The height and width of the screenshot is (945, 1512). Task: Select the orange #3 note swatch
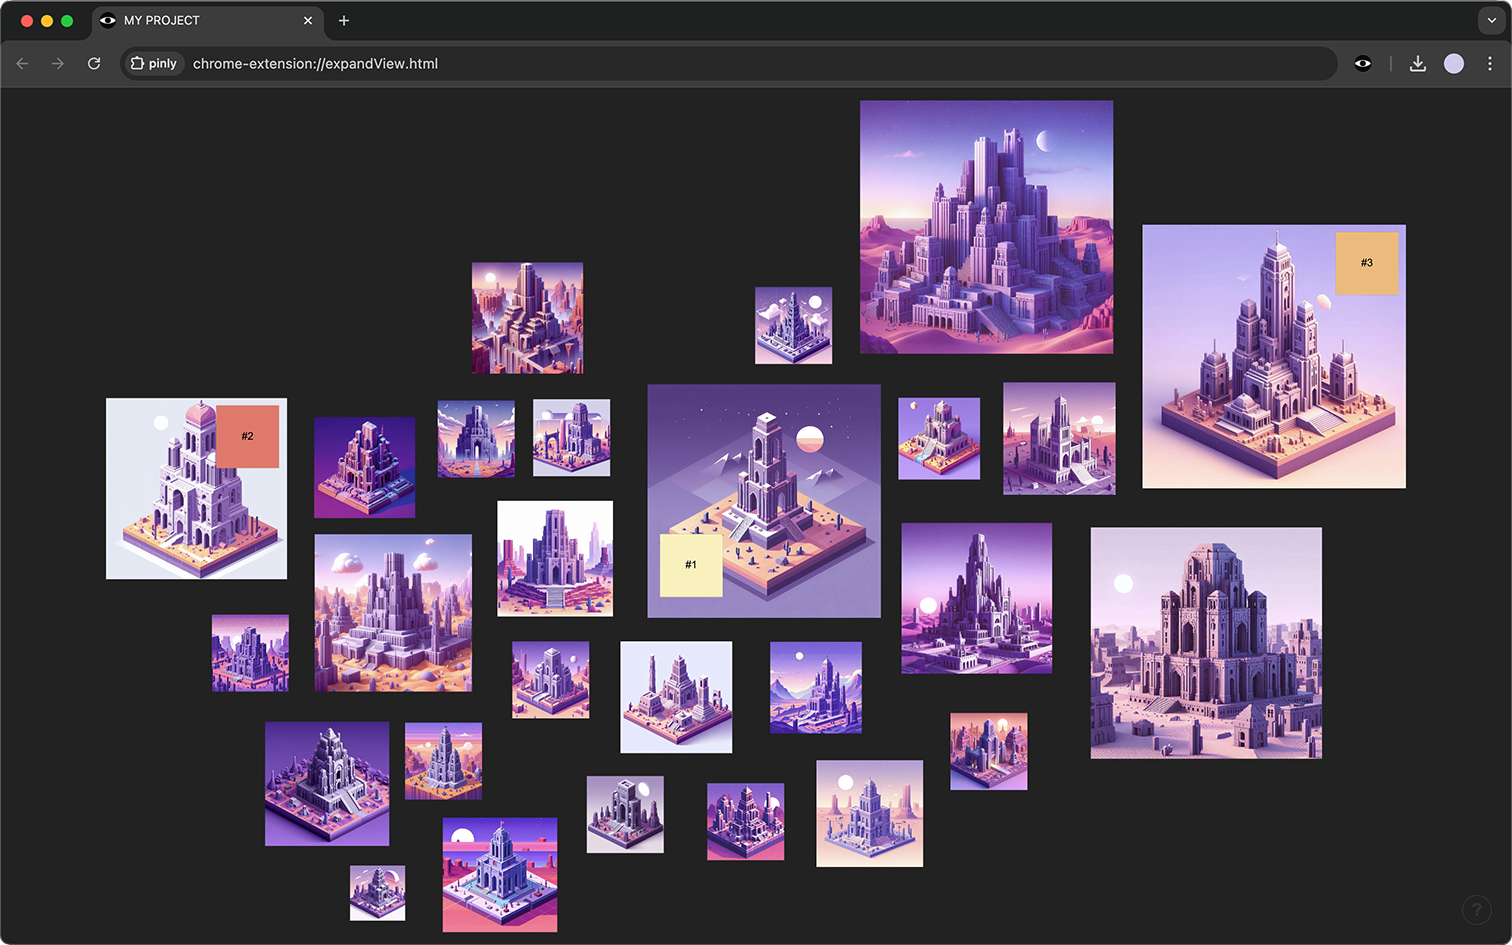1366,263
